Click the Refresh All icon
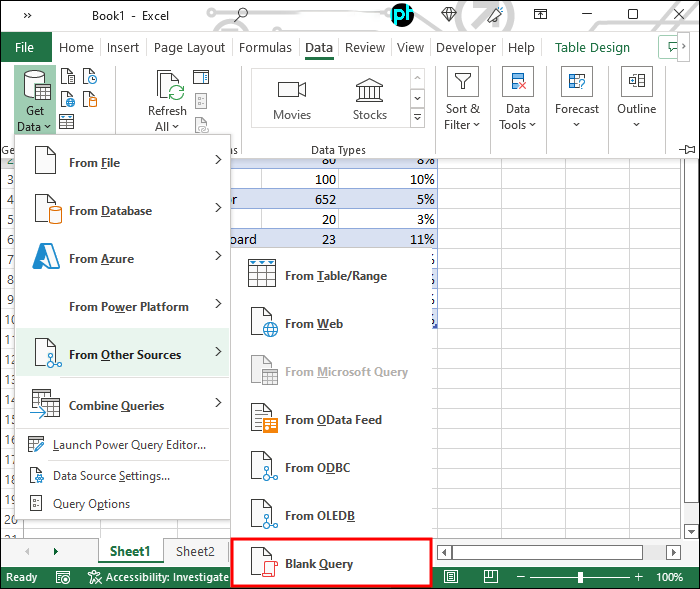This screenshot has width=700, height=589. point(167,100)
